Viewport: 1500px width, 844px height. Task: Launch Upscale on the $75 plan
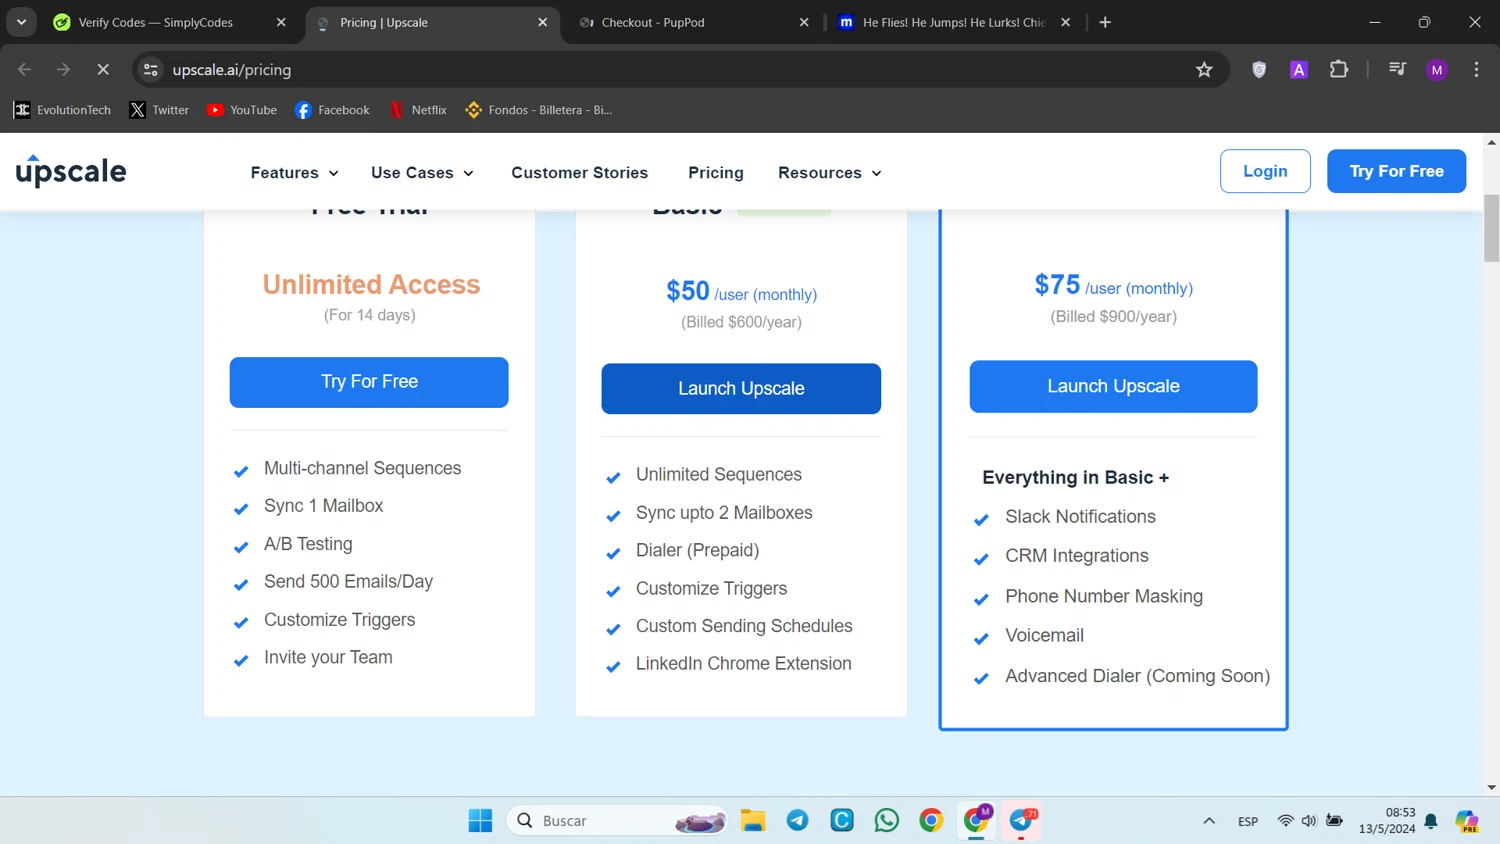[x=1113, y=386]
